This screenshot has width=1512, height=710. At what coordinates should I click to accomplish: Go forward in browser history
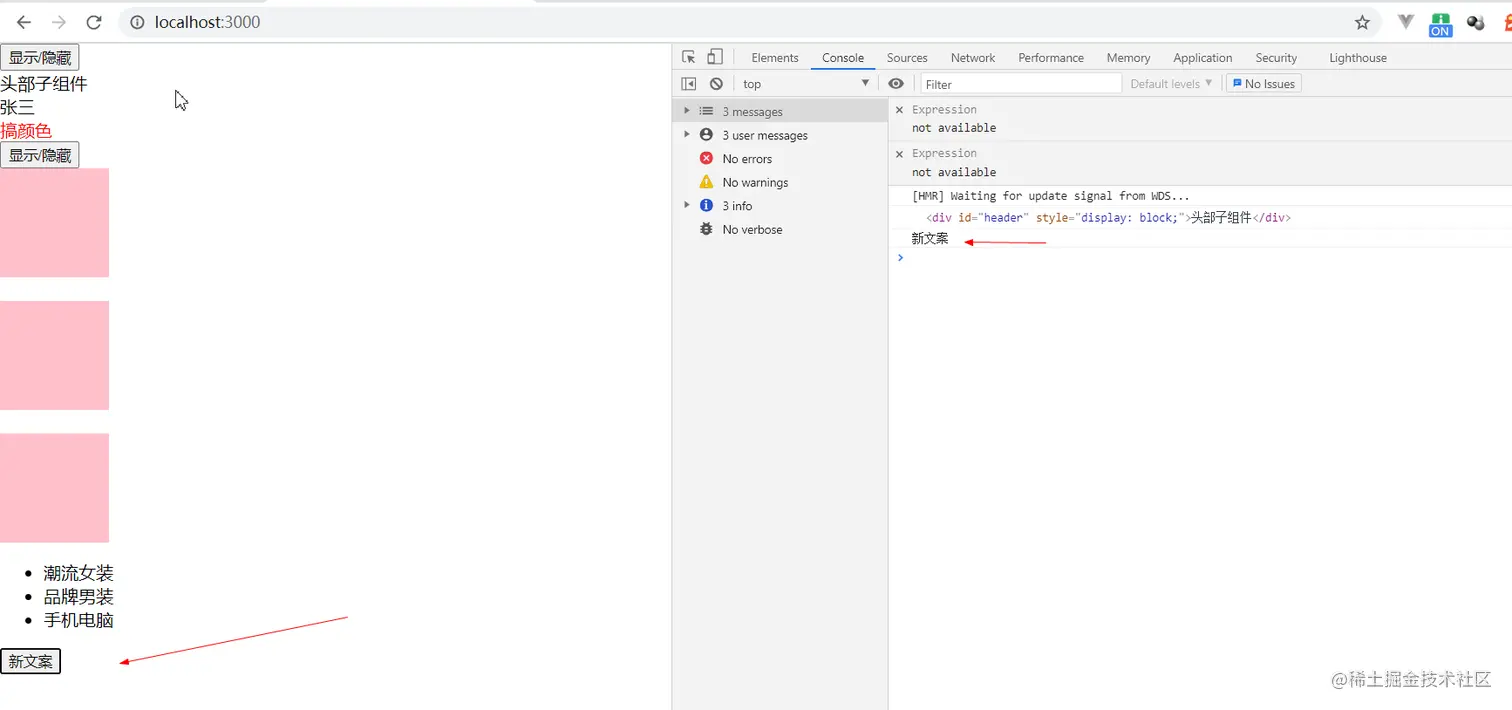59,22
